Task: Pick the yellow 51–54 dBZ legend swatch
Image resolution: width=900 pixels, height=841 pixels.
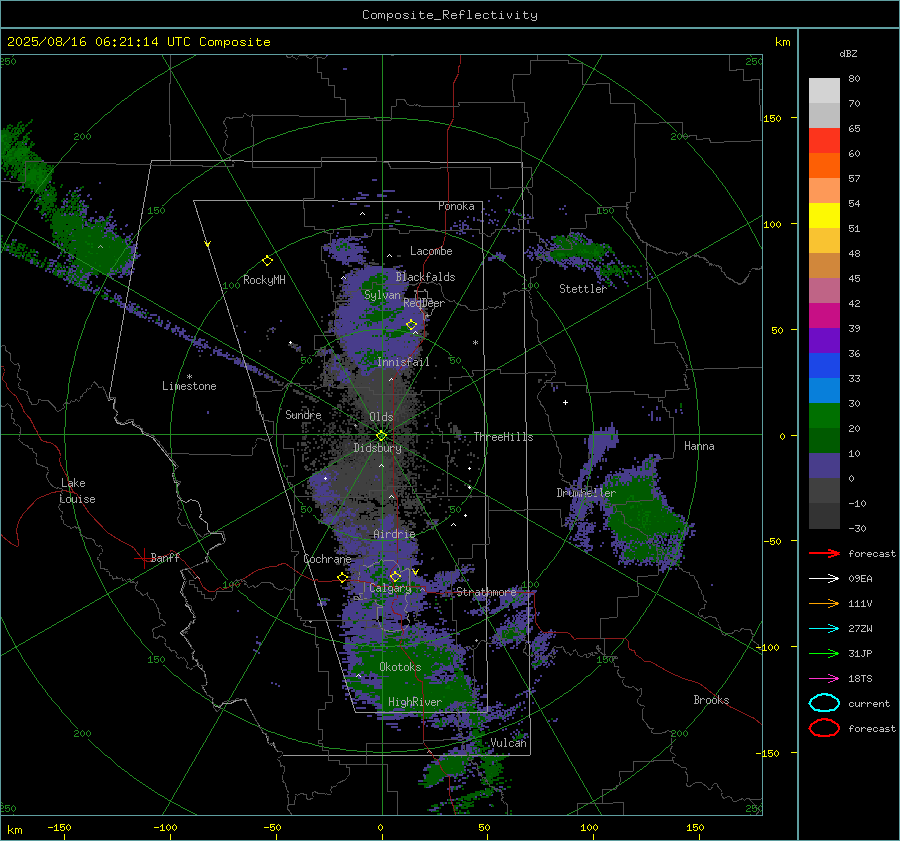Action: [824, 215]
